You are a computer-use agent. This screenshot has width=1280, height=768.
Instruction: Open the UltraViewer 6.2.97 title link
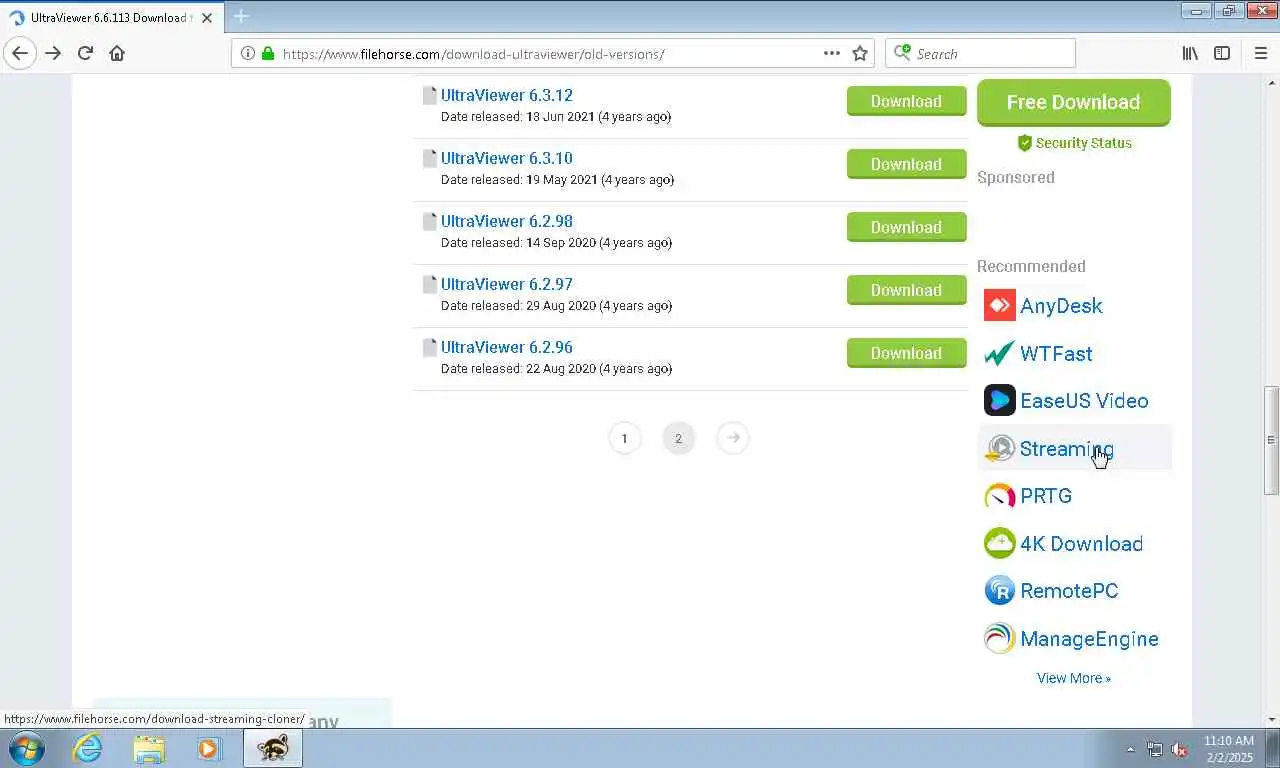point(506,284)
